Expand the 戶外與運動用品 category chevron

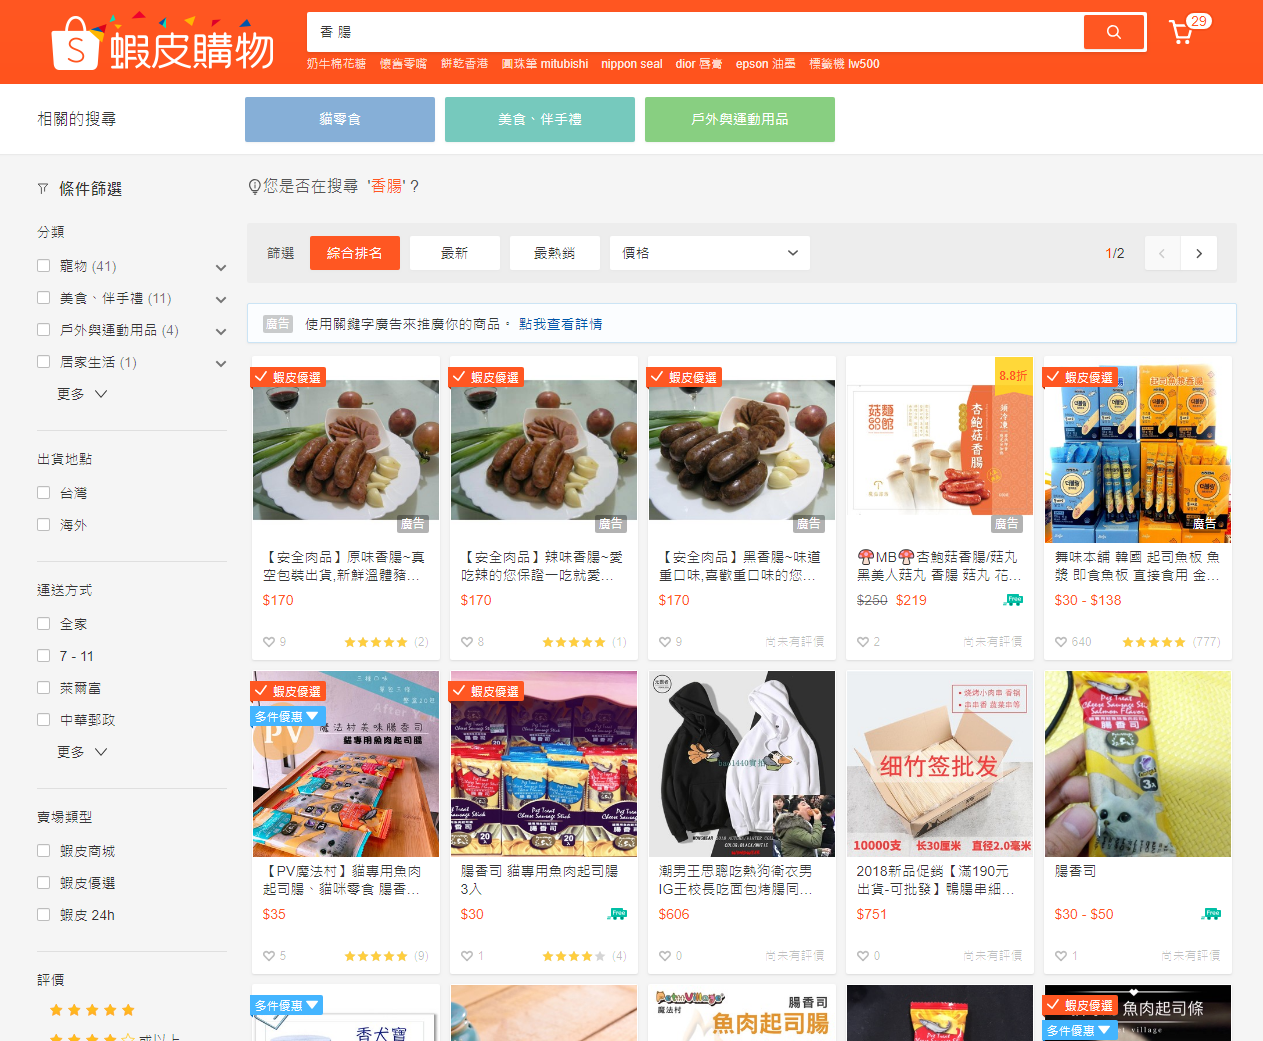pos(221,332)
